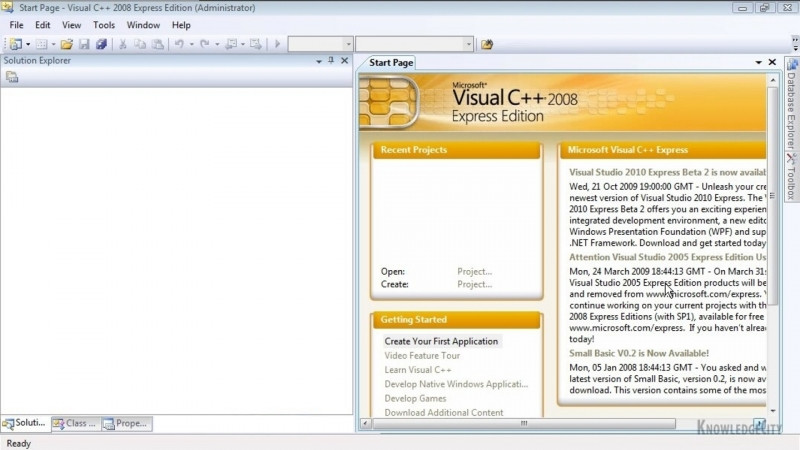Open the View menu
The height and width of the screenshot is (450, 800).
tap(71, 25)
